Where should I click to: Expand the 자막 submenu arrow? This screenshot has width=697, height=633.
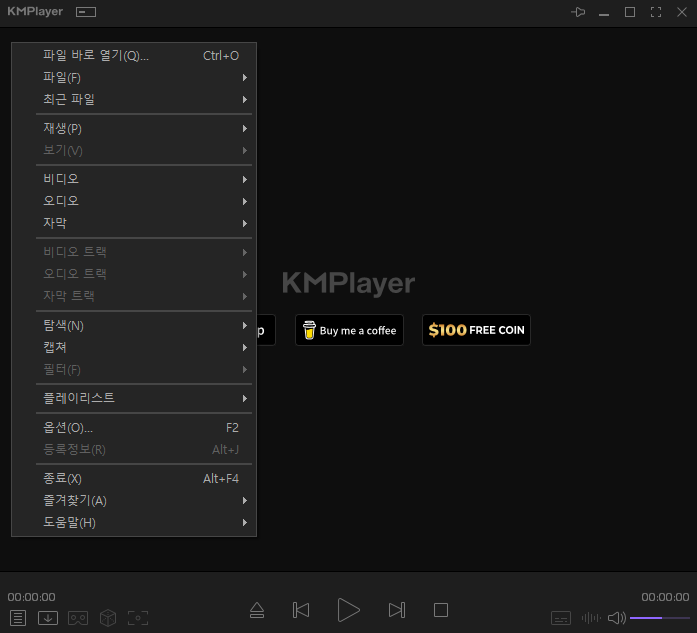(244, 223)
